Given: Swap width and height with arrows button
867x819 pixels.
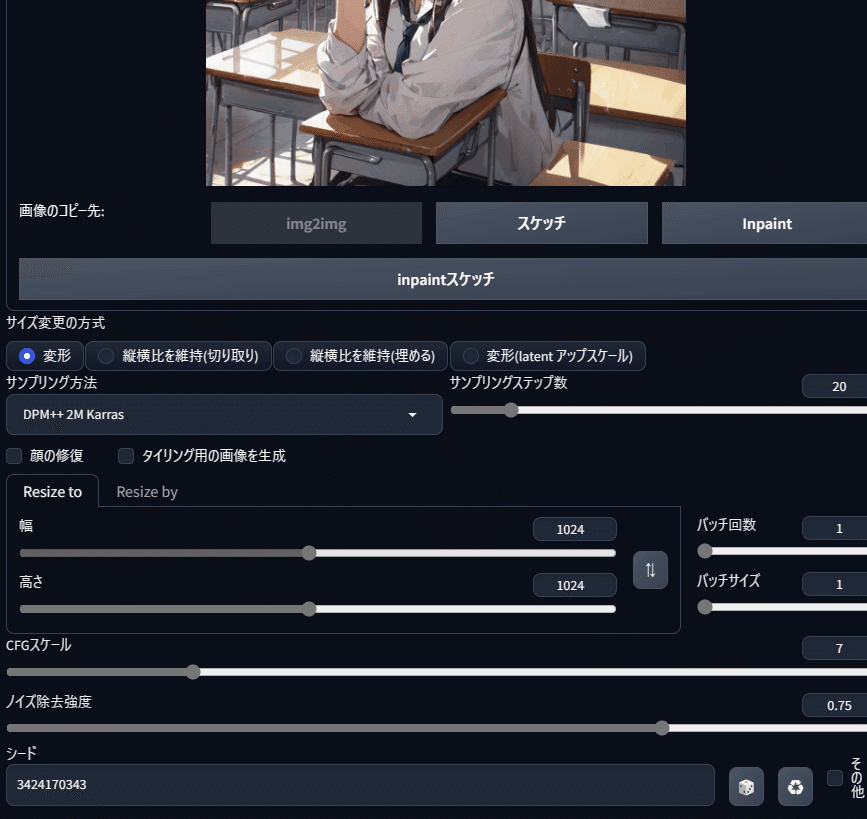Looking at the screenshot, I should 650,570.
